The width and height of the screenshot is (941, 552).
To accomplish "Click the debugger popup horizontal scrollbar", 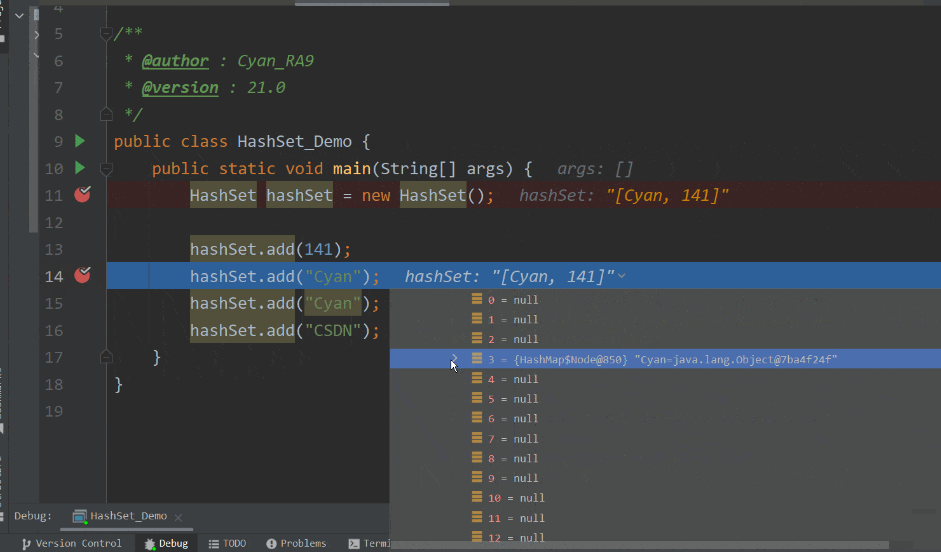I will 640,545.
